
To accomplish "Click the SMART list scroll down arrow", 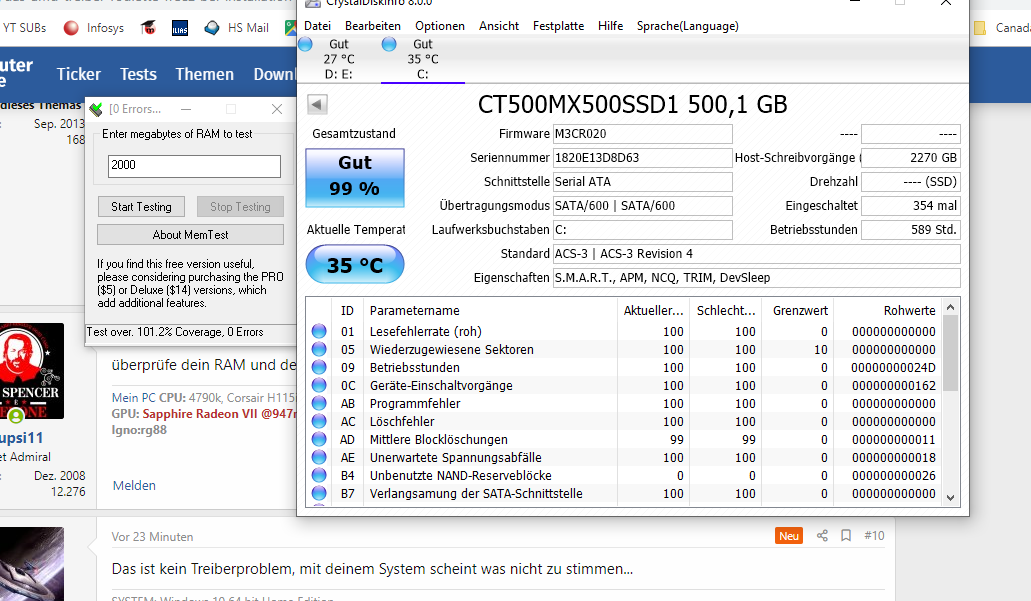I will coord(950,498).
